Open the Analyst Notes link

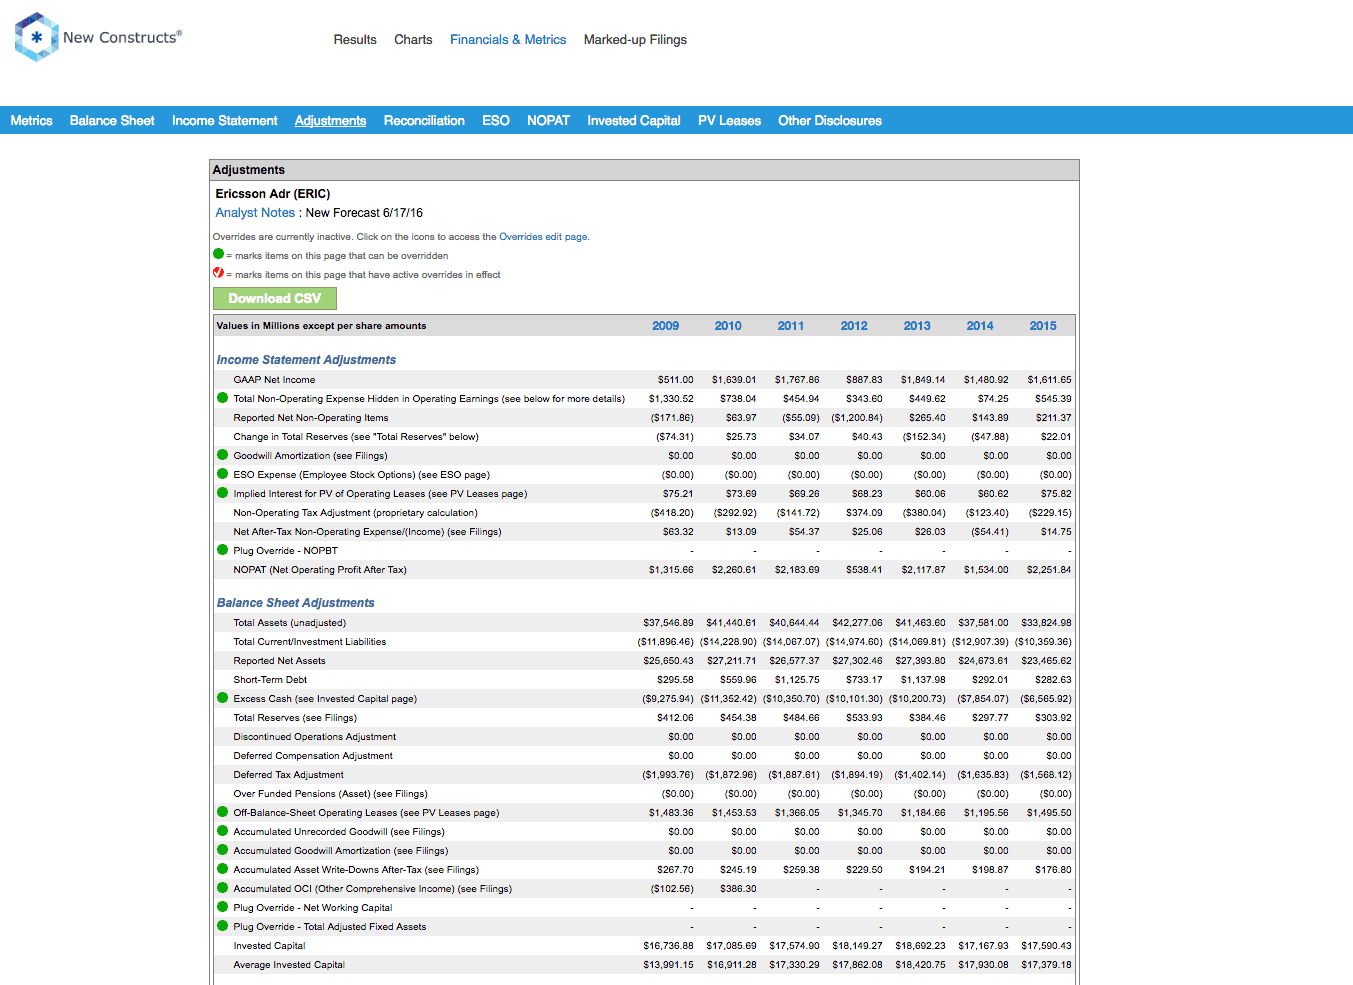tap(255, 213)
